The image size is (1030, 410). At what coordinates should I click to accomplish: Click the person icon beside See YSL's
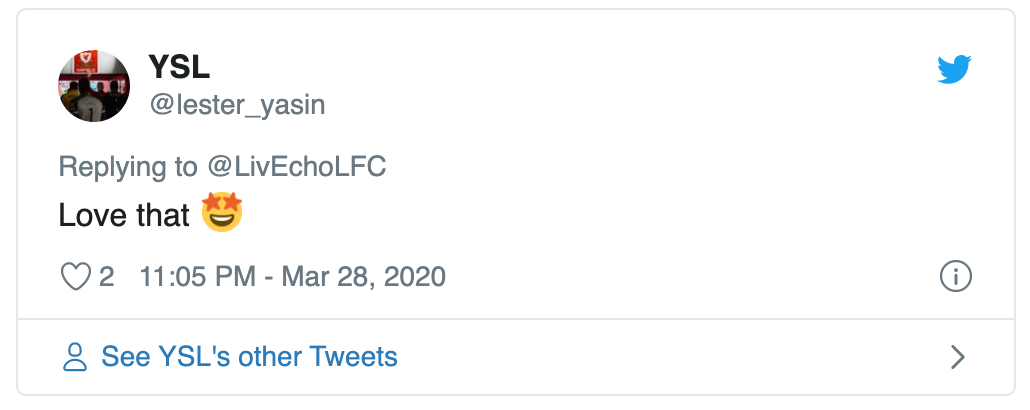pos(75,357)
